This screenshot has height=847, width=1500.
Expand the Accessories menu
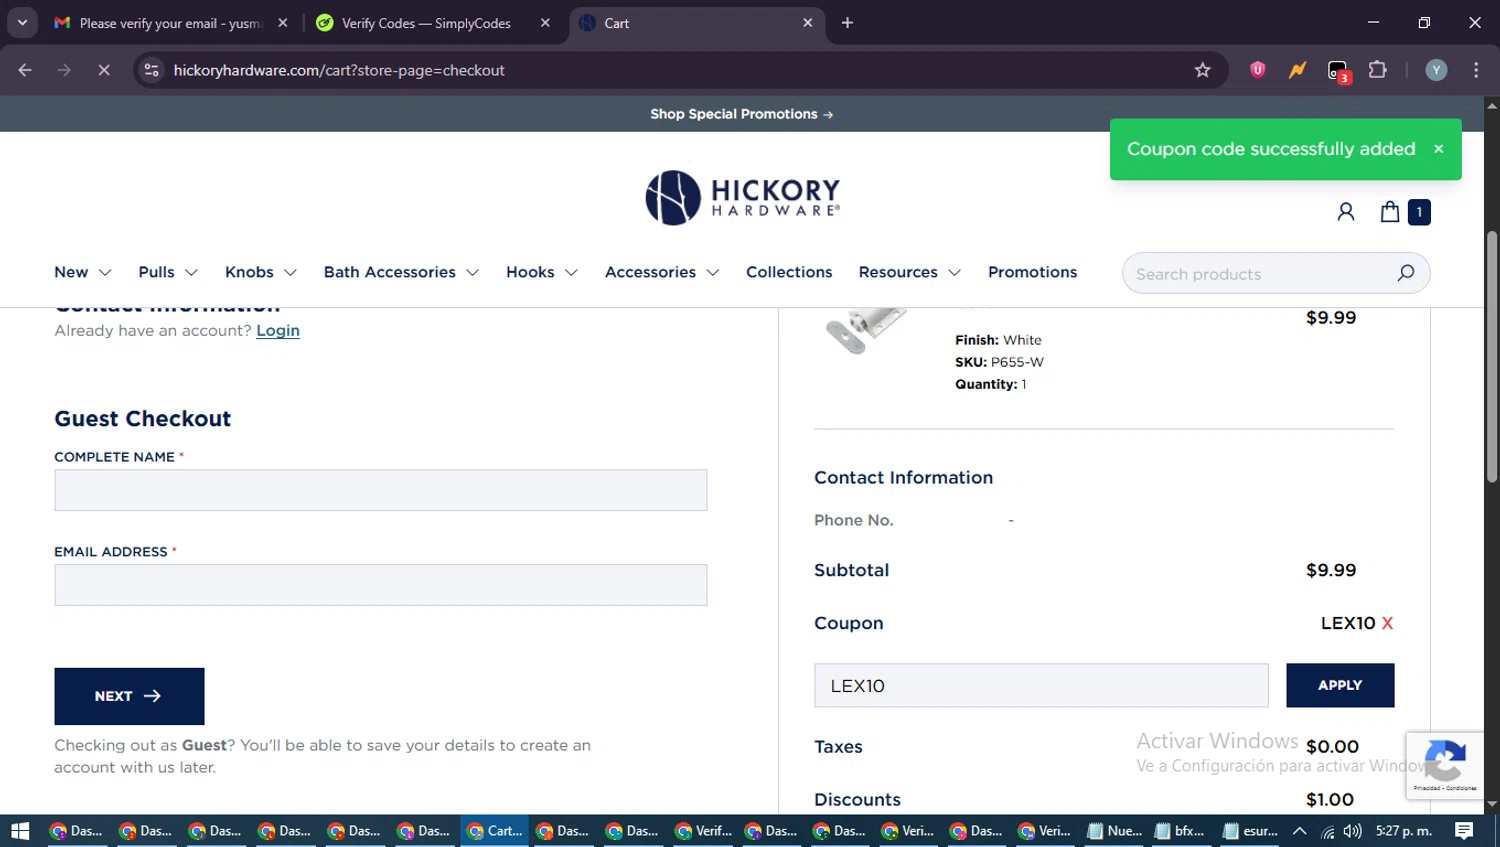point(662,272)
